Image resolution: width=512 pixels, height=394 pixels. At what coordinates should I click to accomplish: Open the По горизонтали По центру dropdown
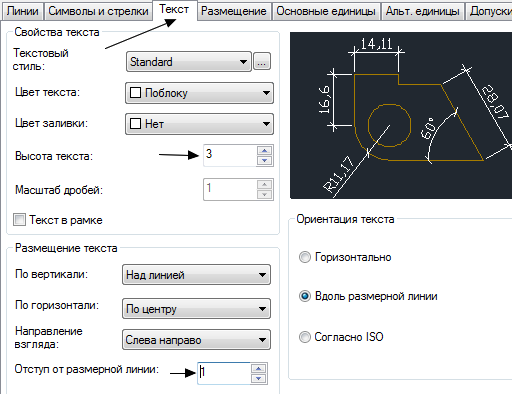pos(196,309)
